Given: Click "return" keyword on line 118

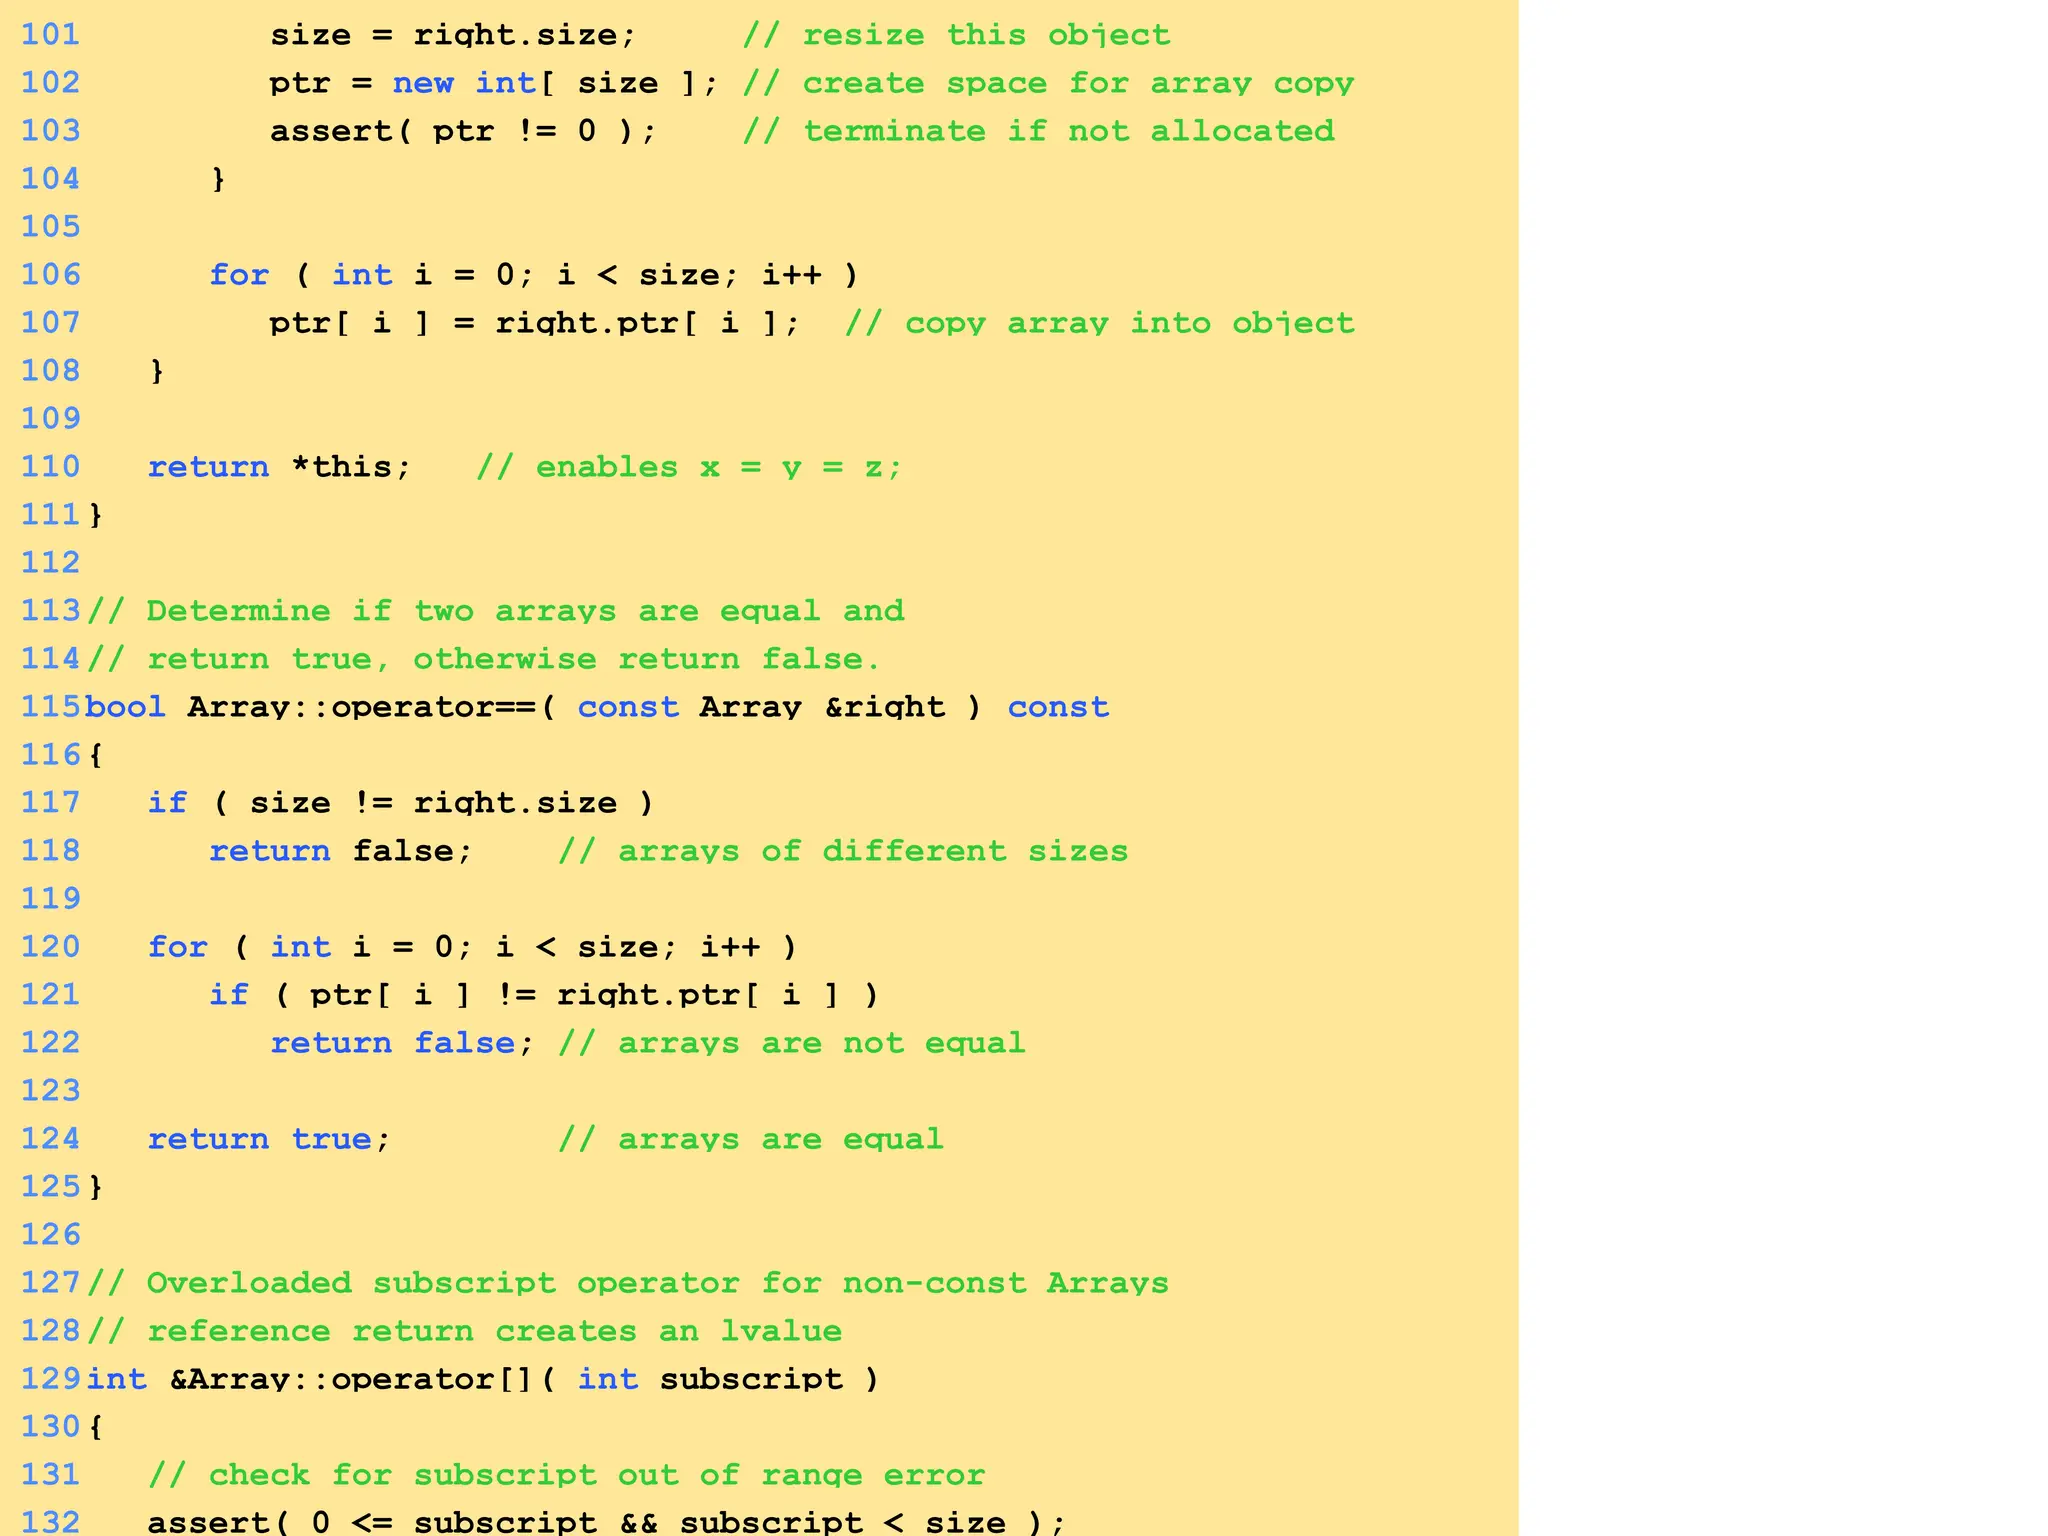Looking at the screenshot, I should click(x=270, y=851).
